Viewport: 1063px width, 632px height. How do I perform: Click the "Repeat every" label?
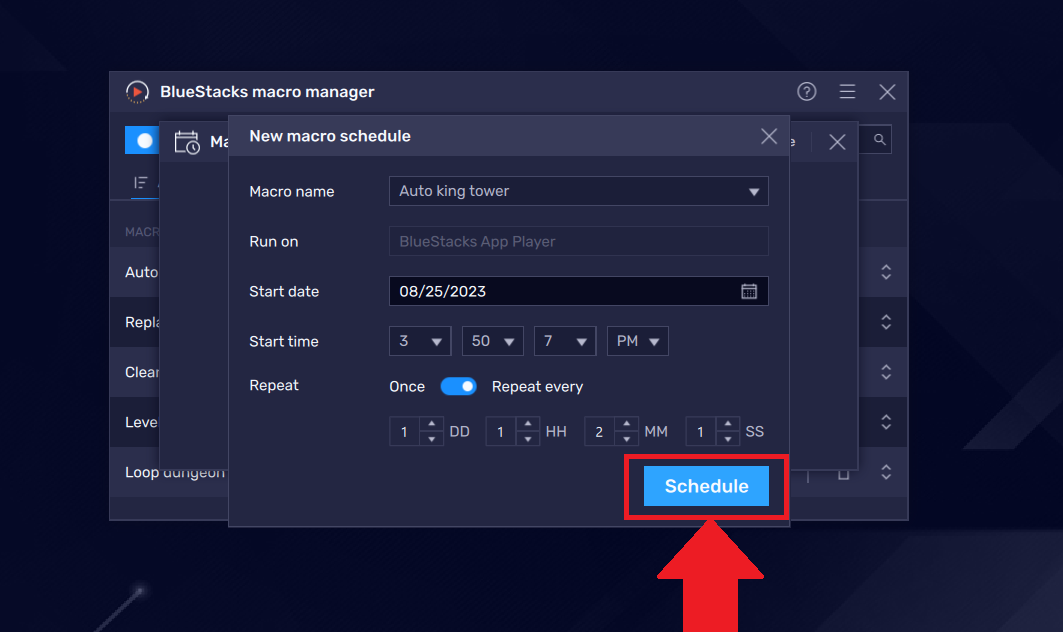click(537, 387)
